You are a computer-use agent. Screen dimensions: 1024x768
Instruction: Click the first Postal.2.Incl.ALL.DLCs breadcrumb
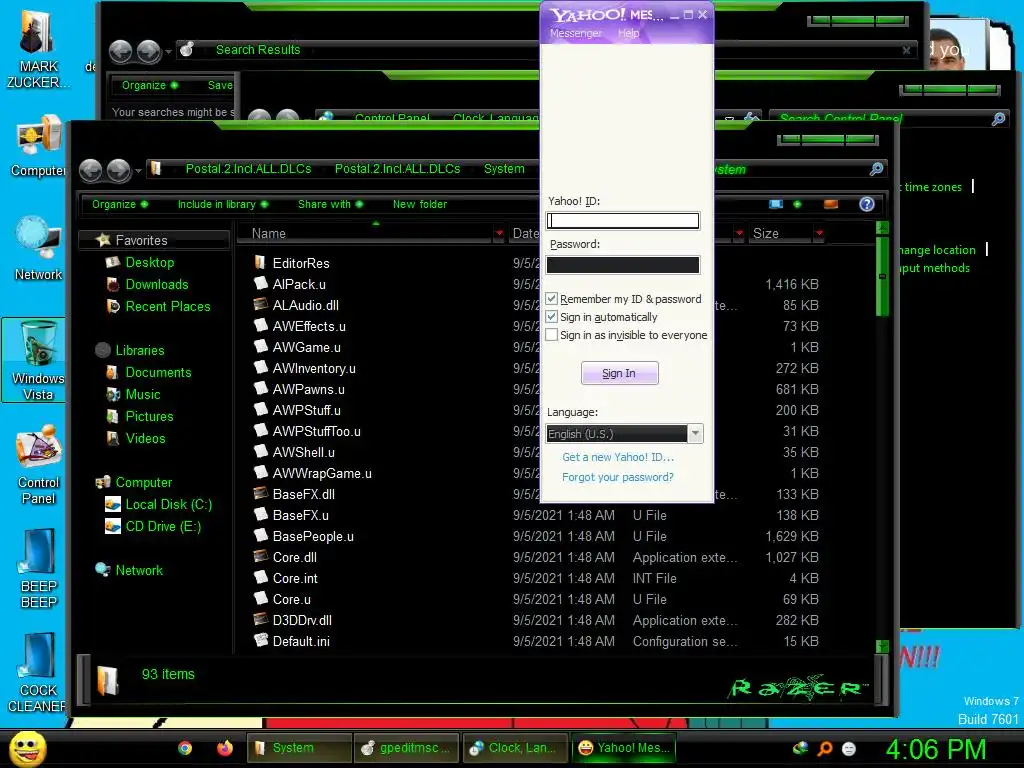tap(248, 169)
